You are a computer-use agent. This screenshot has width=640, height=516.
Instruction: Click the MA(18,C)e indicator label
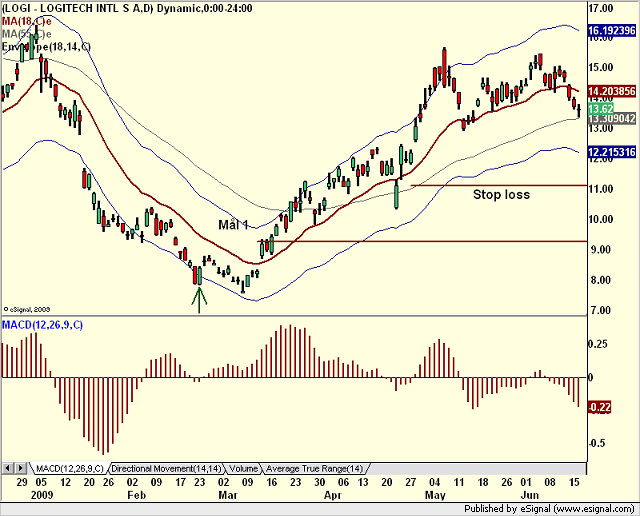coord(26,21)
